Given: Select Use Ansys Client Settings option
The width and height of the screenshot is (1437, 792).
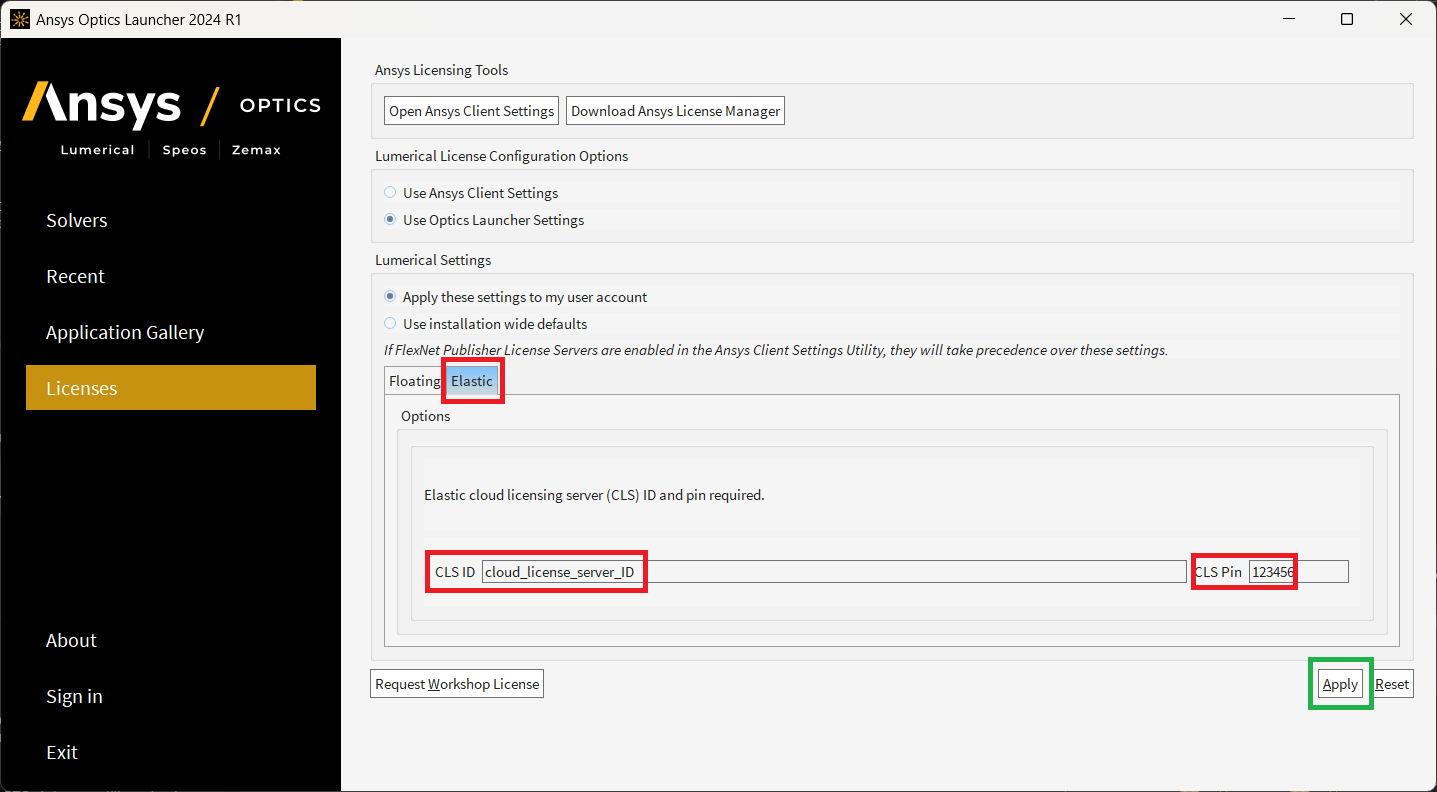Looking at the screenshot, I should click(x=470, y=193).
